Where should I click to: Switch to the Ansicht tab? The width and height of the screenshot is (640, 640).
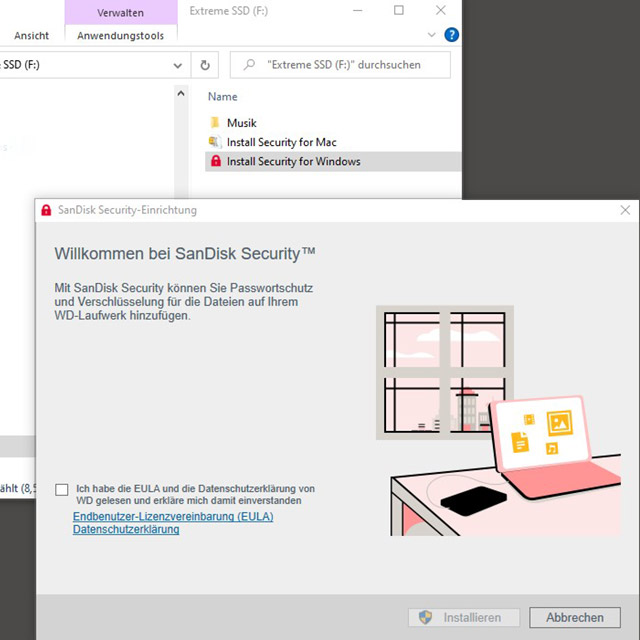(x=32, y=35)
